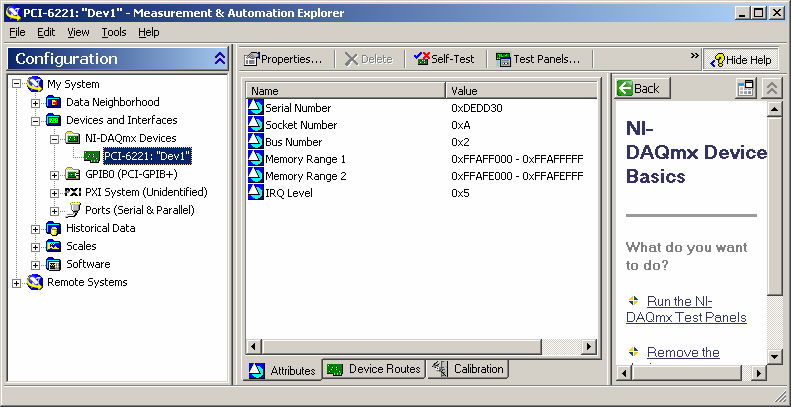This screenshot has height=407, width=791.
Task: Select the Socket Number attribute icon
Action: coord(256,125)
